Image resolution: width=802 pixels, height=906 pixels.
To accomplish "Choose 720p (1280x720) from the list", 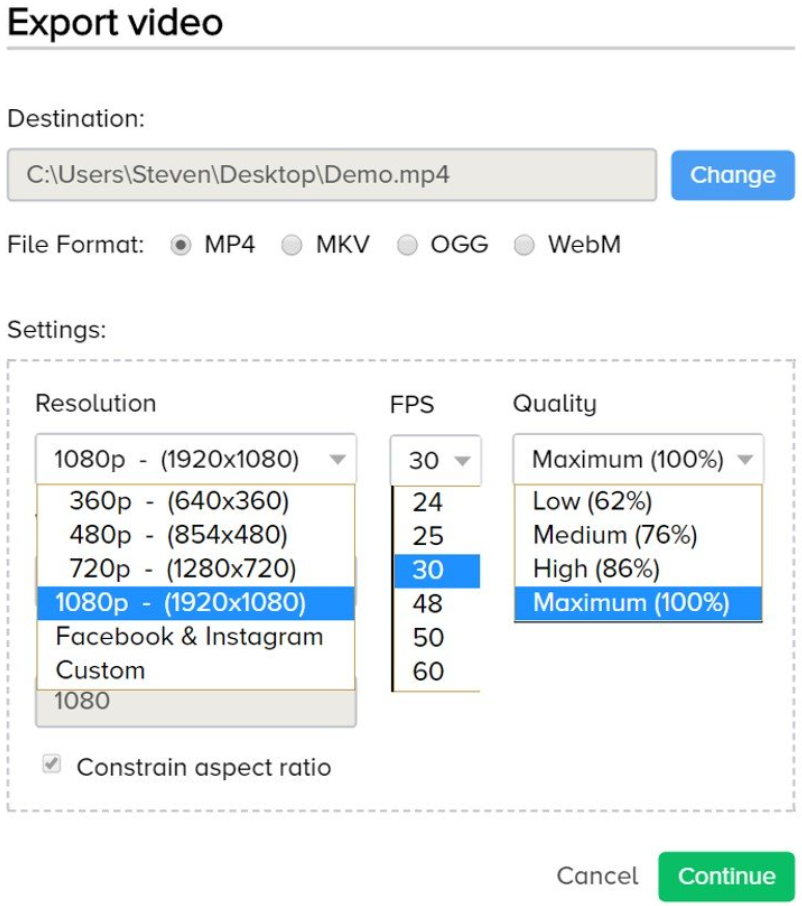I will [196, 569].
